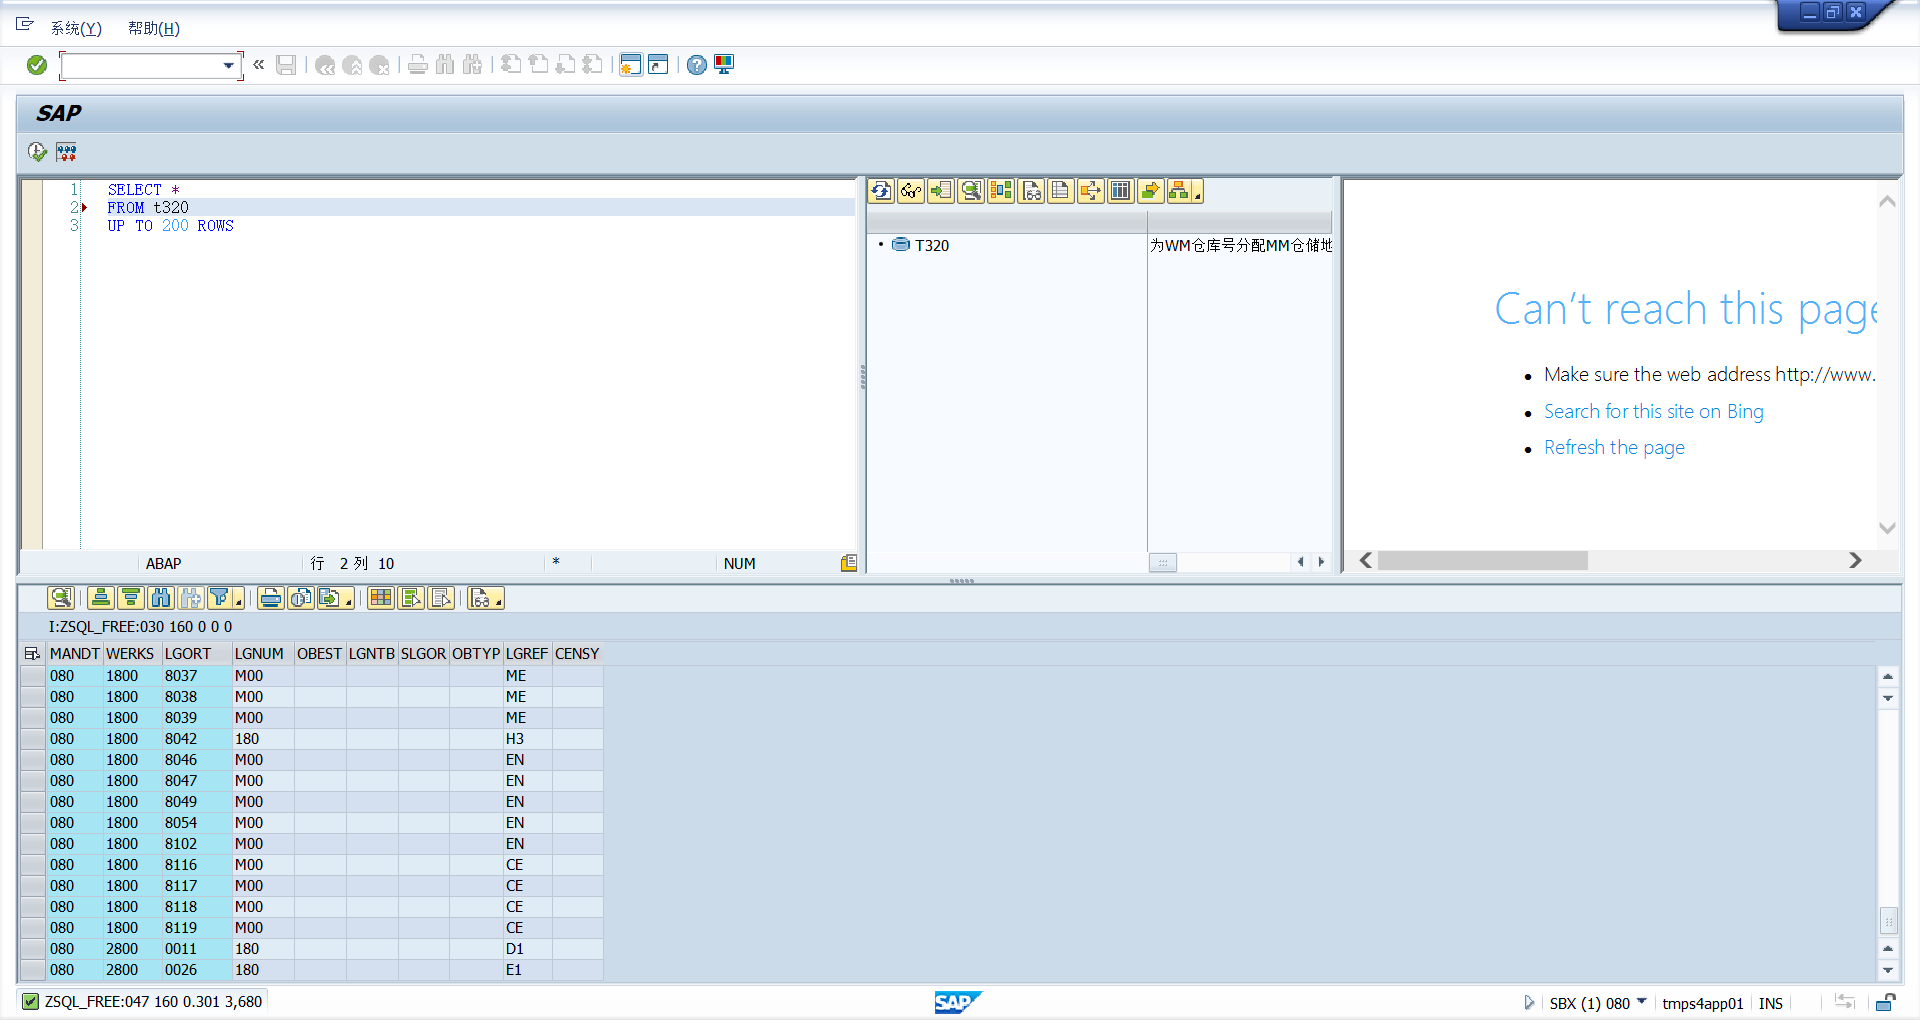Click the table columns icon in tree toolbar

[x=1121, y=191]
